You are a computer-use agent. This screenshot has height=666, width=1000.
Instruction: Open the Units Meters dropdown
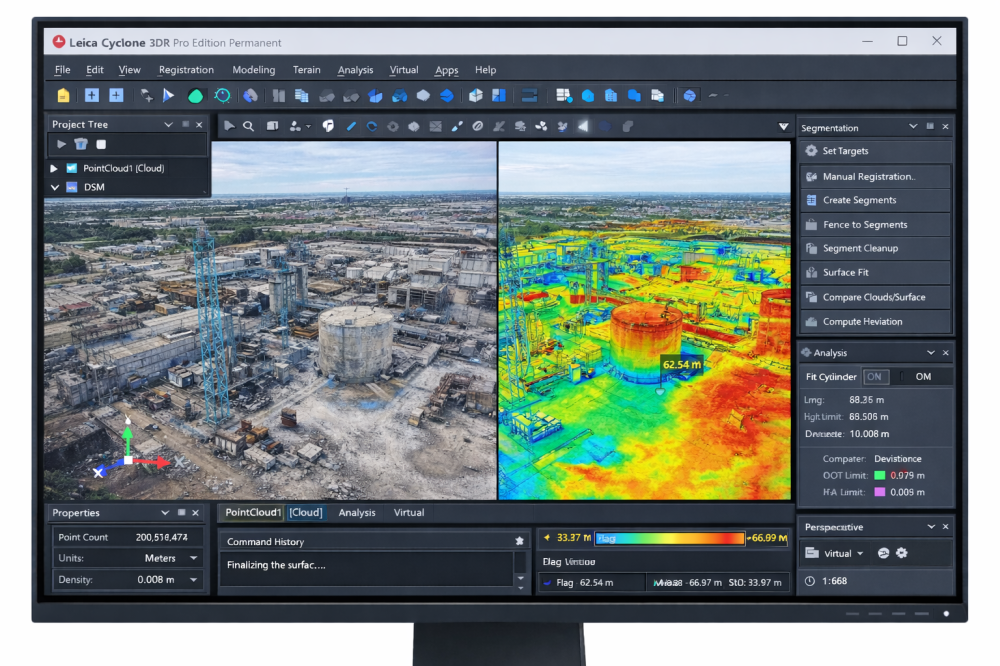(193, 558)
